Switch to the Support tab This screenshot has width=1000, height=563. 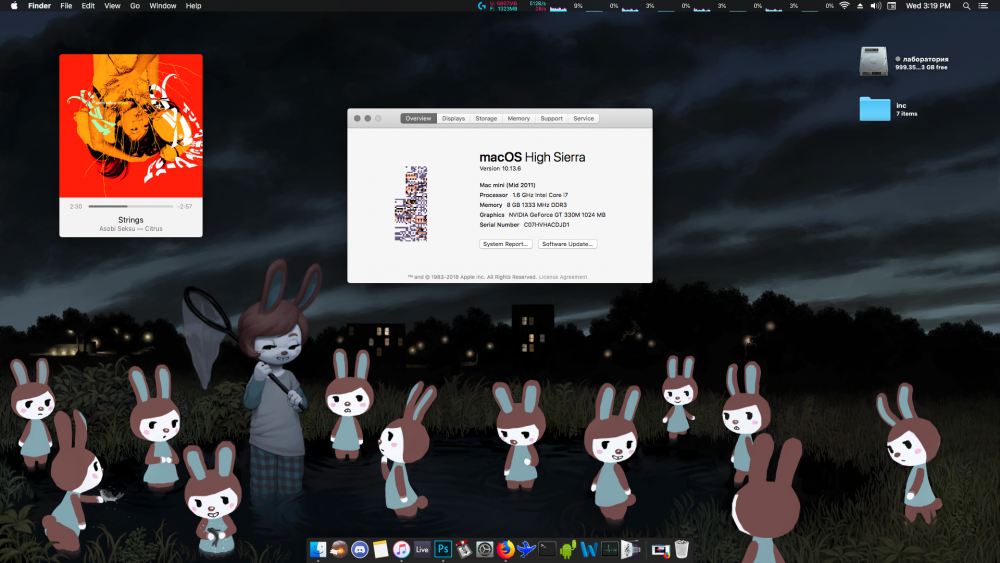click(552, 119)
